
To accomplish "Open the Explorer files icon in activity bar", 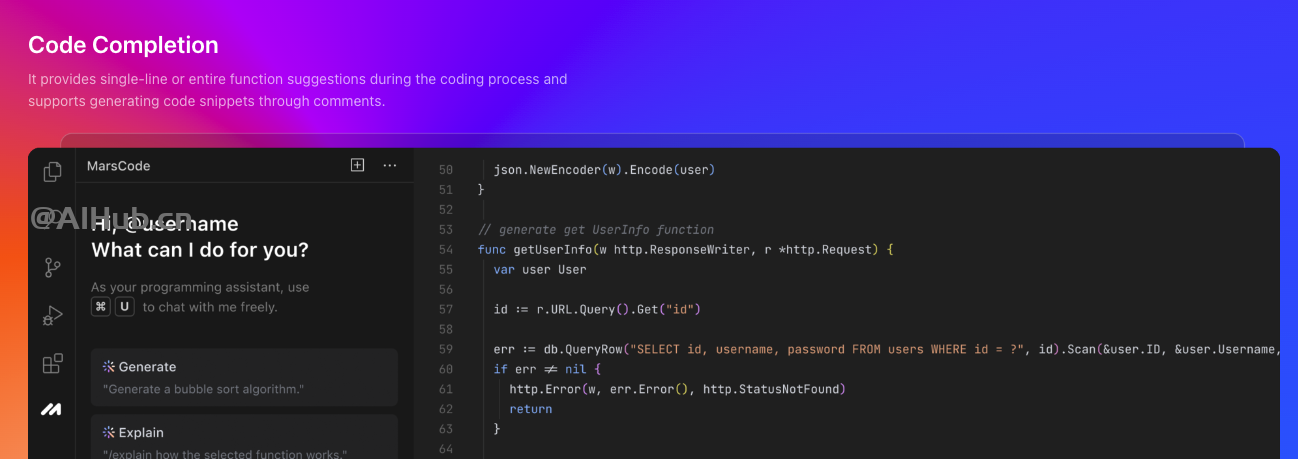I will 52,172.
